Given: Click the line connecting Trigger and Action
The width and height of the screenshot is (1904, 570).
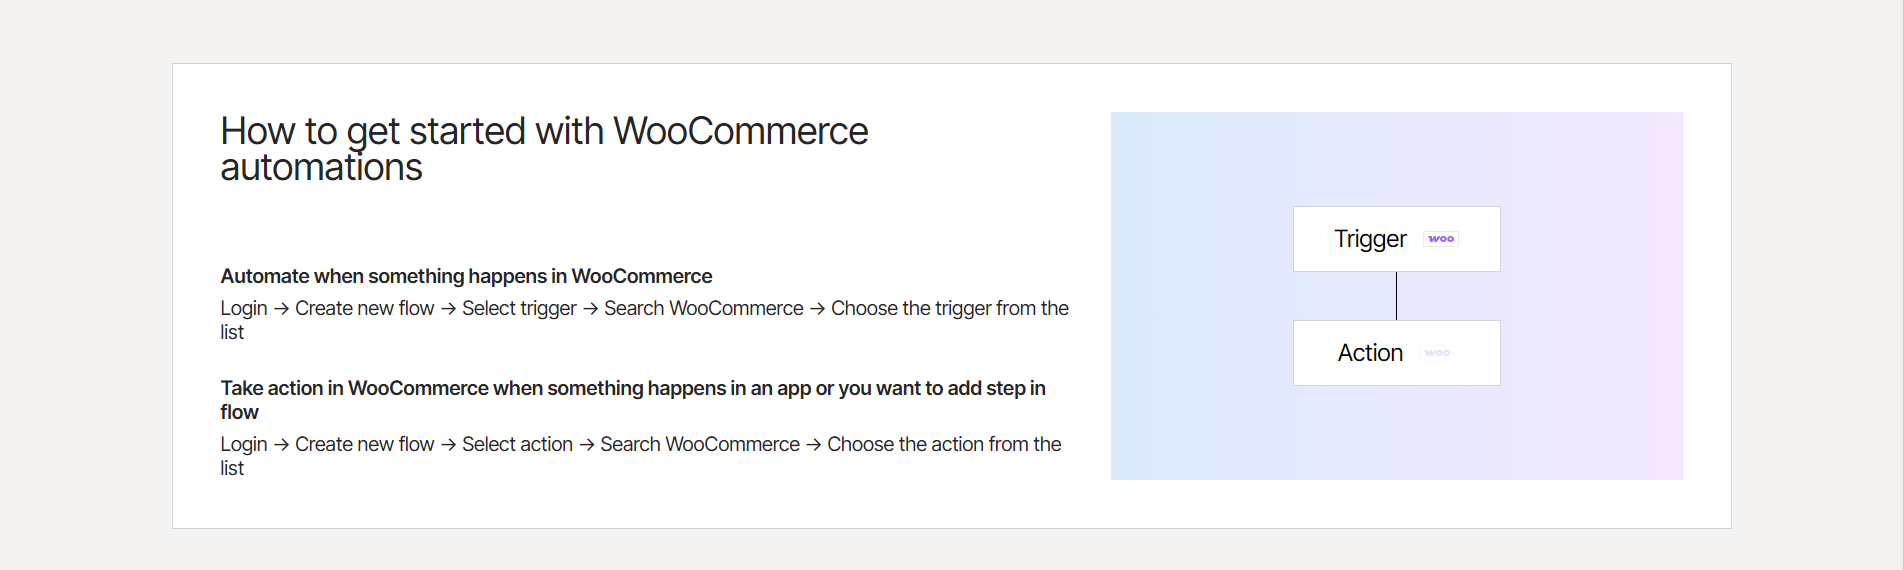Looking at the screenshot, I should point(1396,296).
